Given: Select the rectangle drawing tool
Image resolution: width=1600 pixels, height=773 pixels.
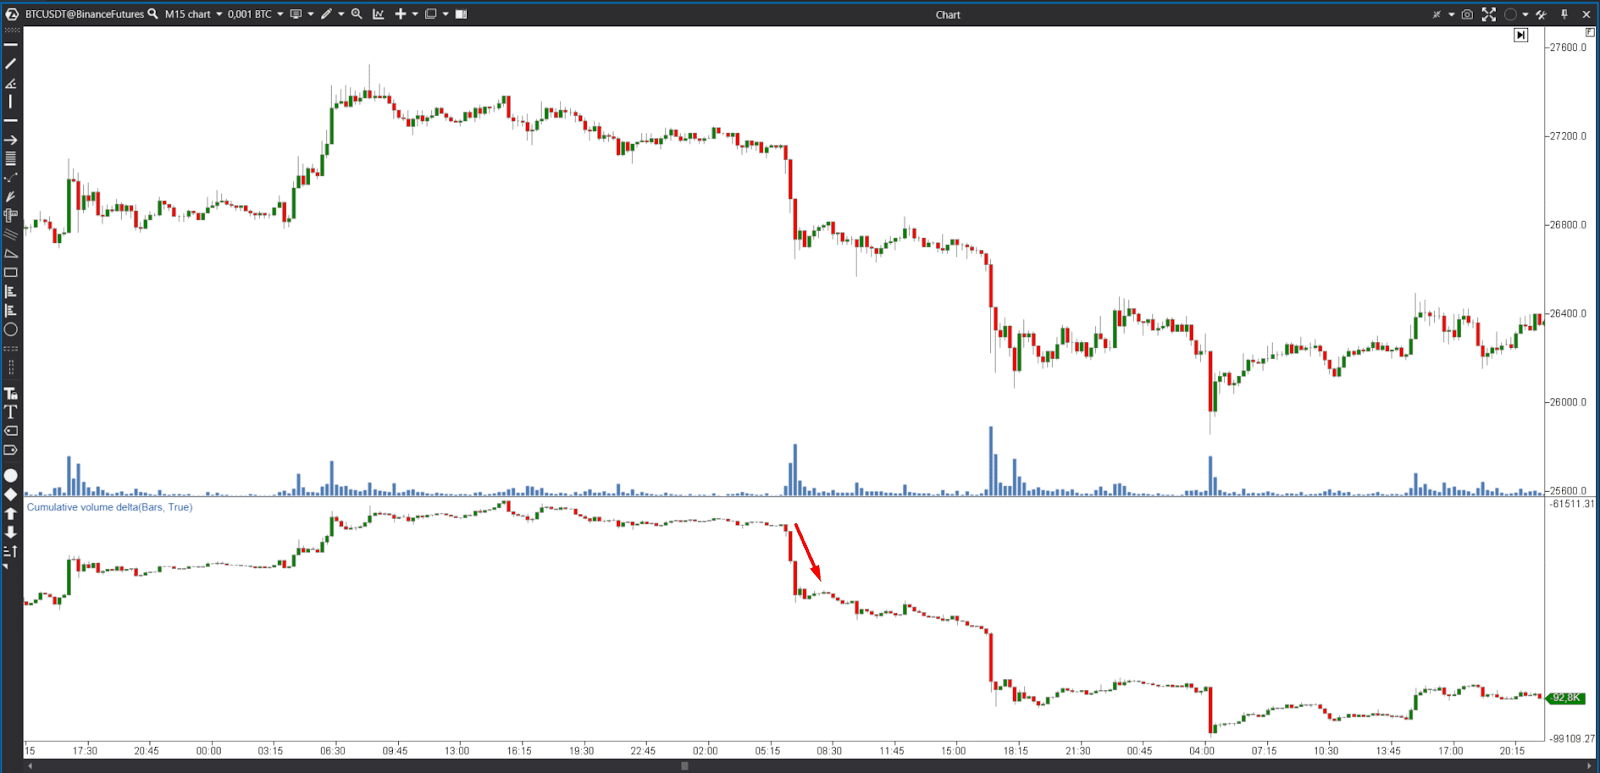Looking at the screenshot, I should tap(11, 272).
